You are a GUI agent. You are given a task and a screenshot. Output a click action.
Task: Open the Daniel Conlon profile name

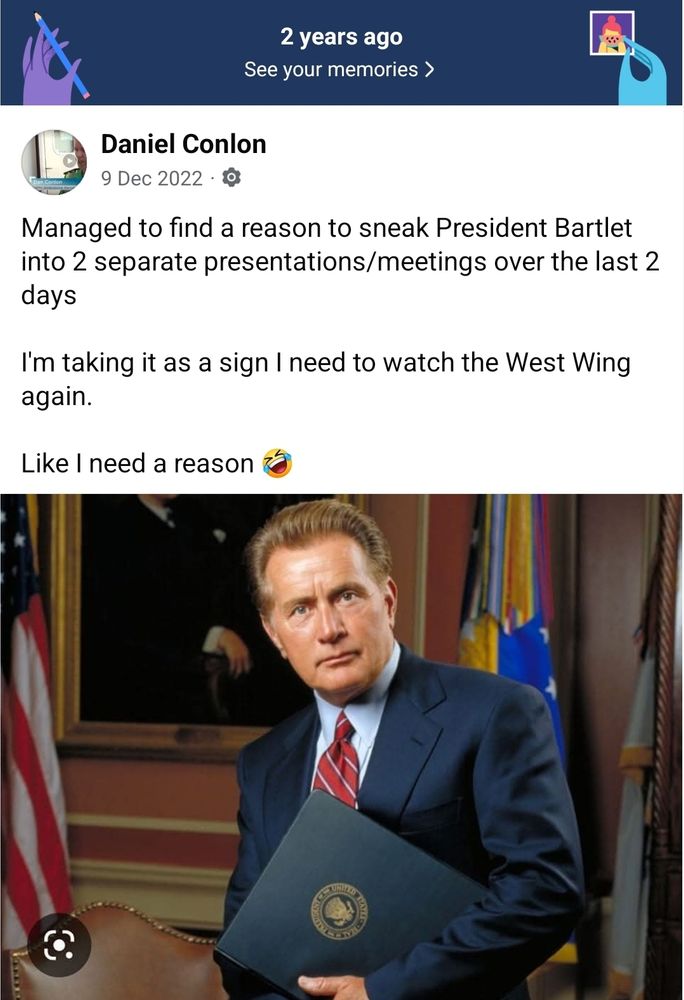[x=184, y=144]
